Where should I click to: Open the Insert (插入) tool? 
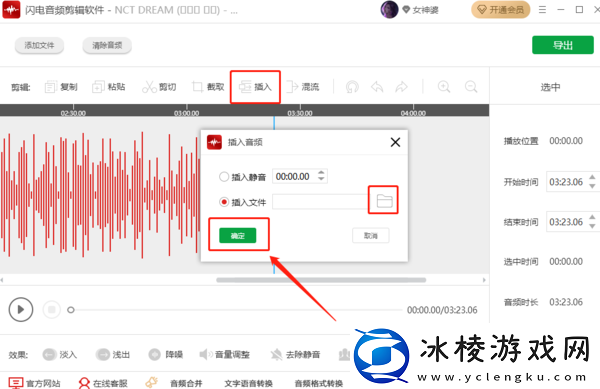tap(255, 87)
